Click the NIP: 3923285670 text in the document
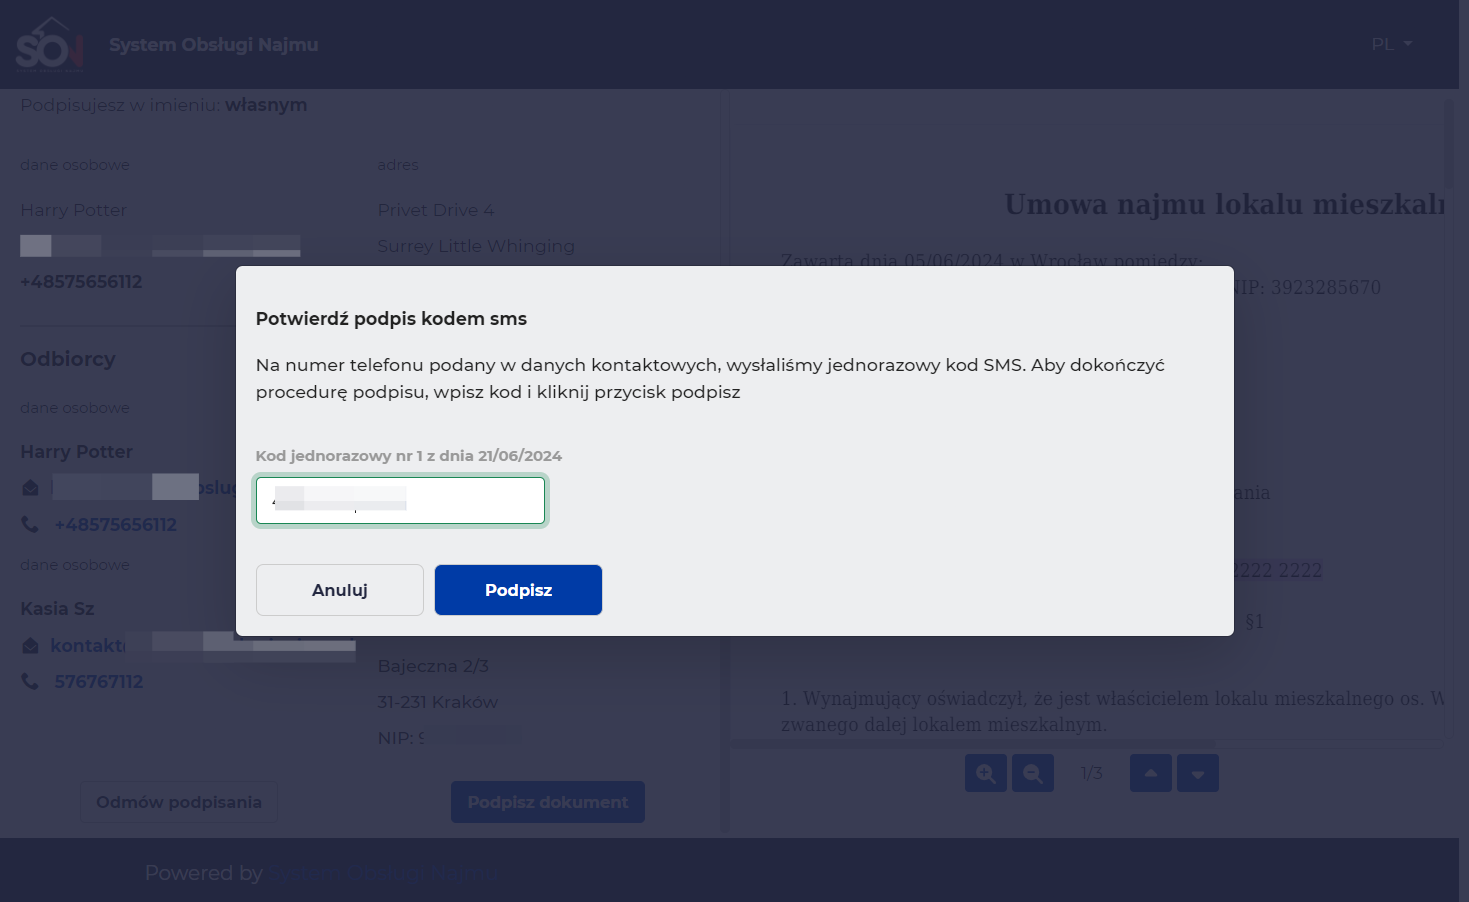The height and width of the screenshot is (902, 1469). click(1306, 288)
